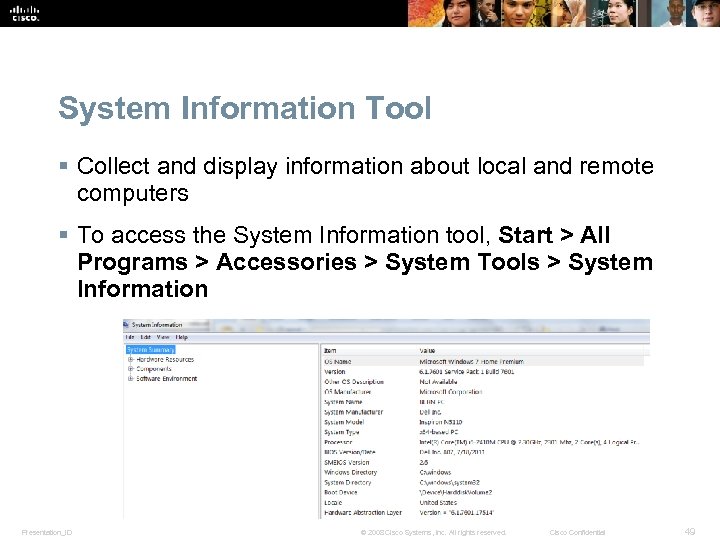Select the Hardware Resources tree label

pyautogui.click(x=165, y=360)
